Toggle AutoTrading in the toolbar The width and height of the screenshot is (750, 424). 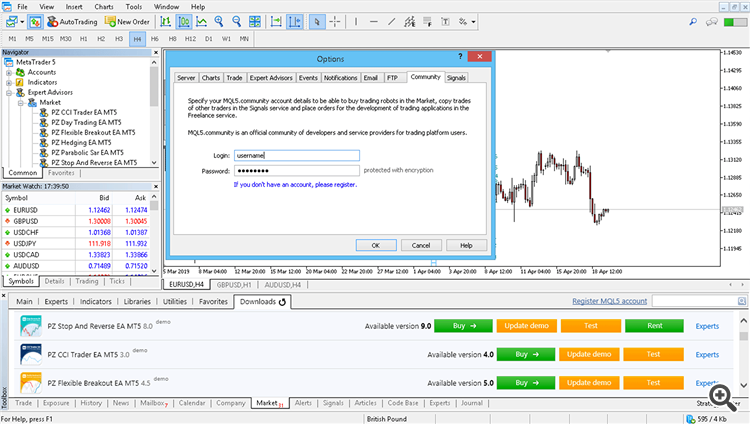(x=72, y=22)
